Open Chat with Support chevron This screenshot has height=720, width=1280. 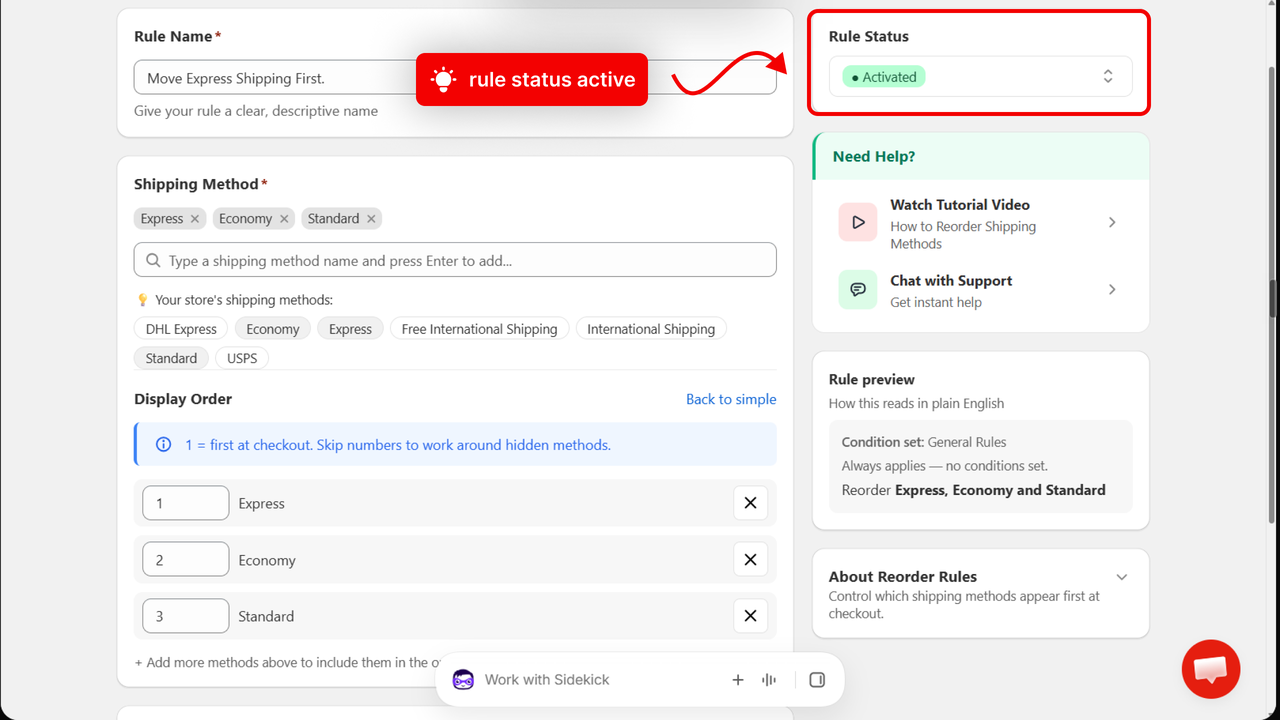tap(1112, 290)
